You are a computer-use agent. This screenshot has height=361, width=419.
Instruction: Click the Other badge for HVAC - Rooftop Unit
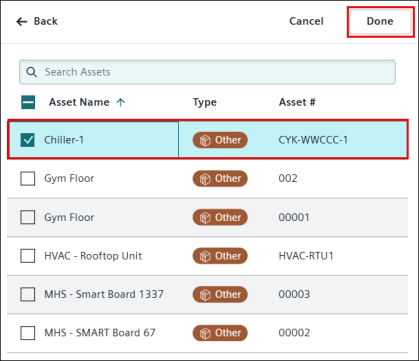click(x=220, y=256)
